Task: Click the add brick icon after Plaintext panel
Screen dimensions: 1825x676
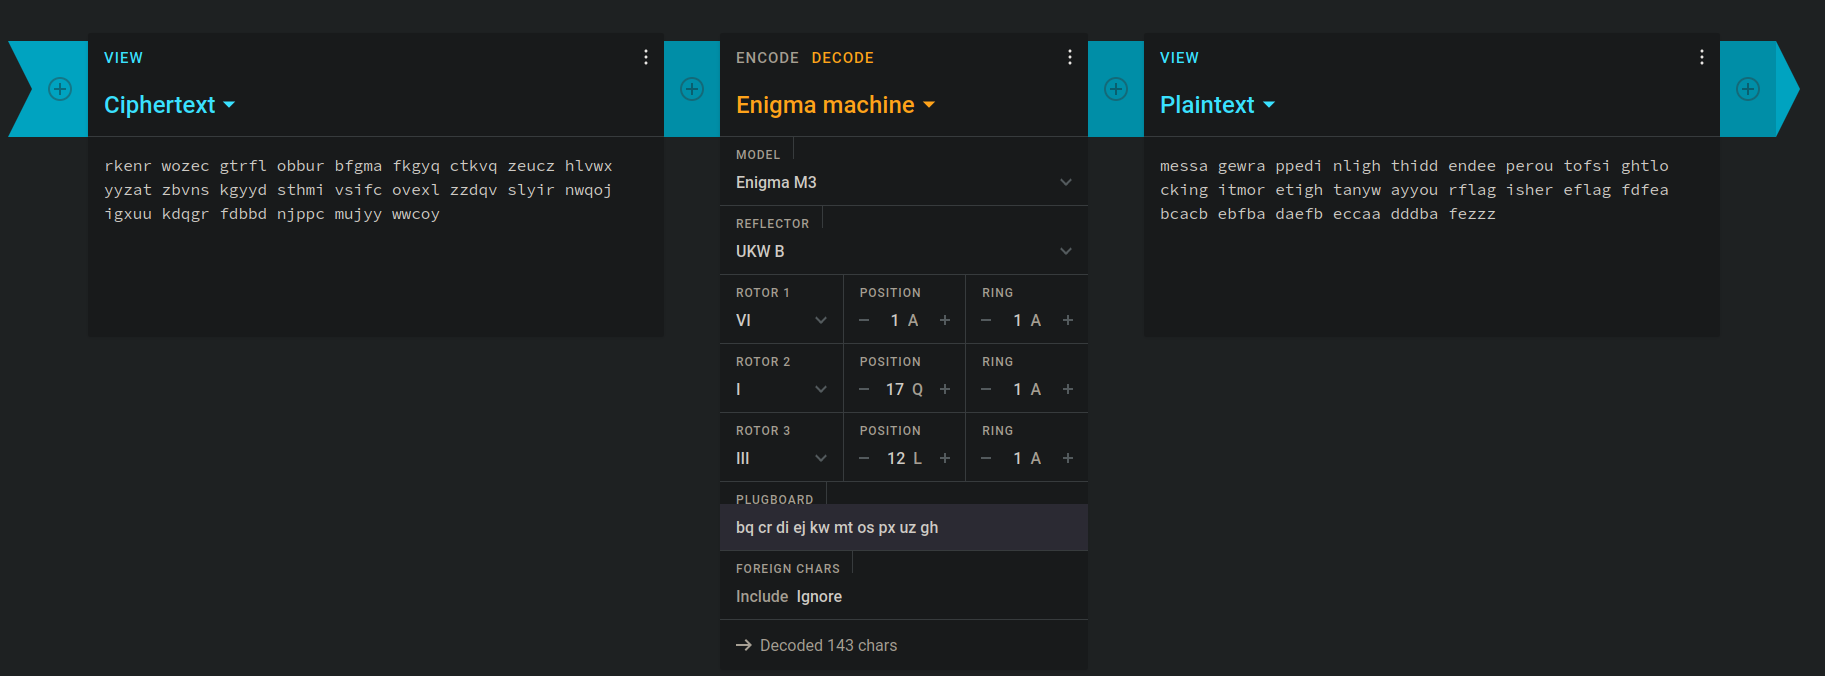Action: [1748, 89]
